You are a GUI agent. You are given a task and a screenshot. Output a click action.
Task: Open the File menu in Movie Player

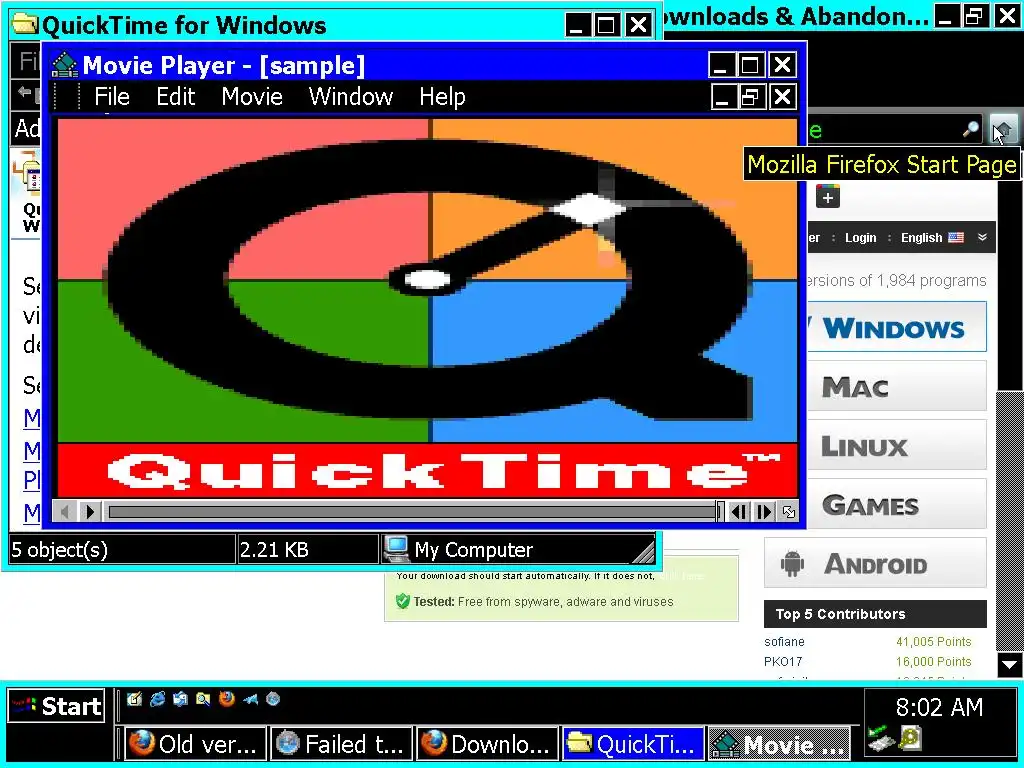(x=112, y=97)
